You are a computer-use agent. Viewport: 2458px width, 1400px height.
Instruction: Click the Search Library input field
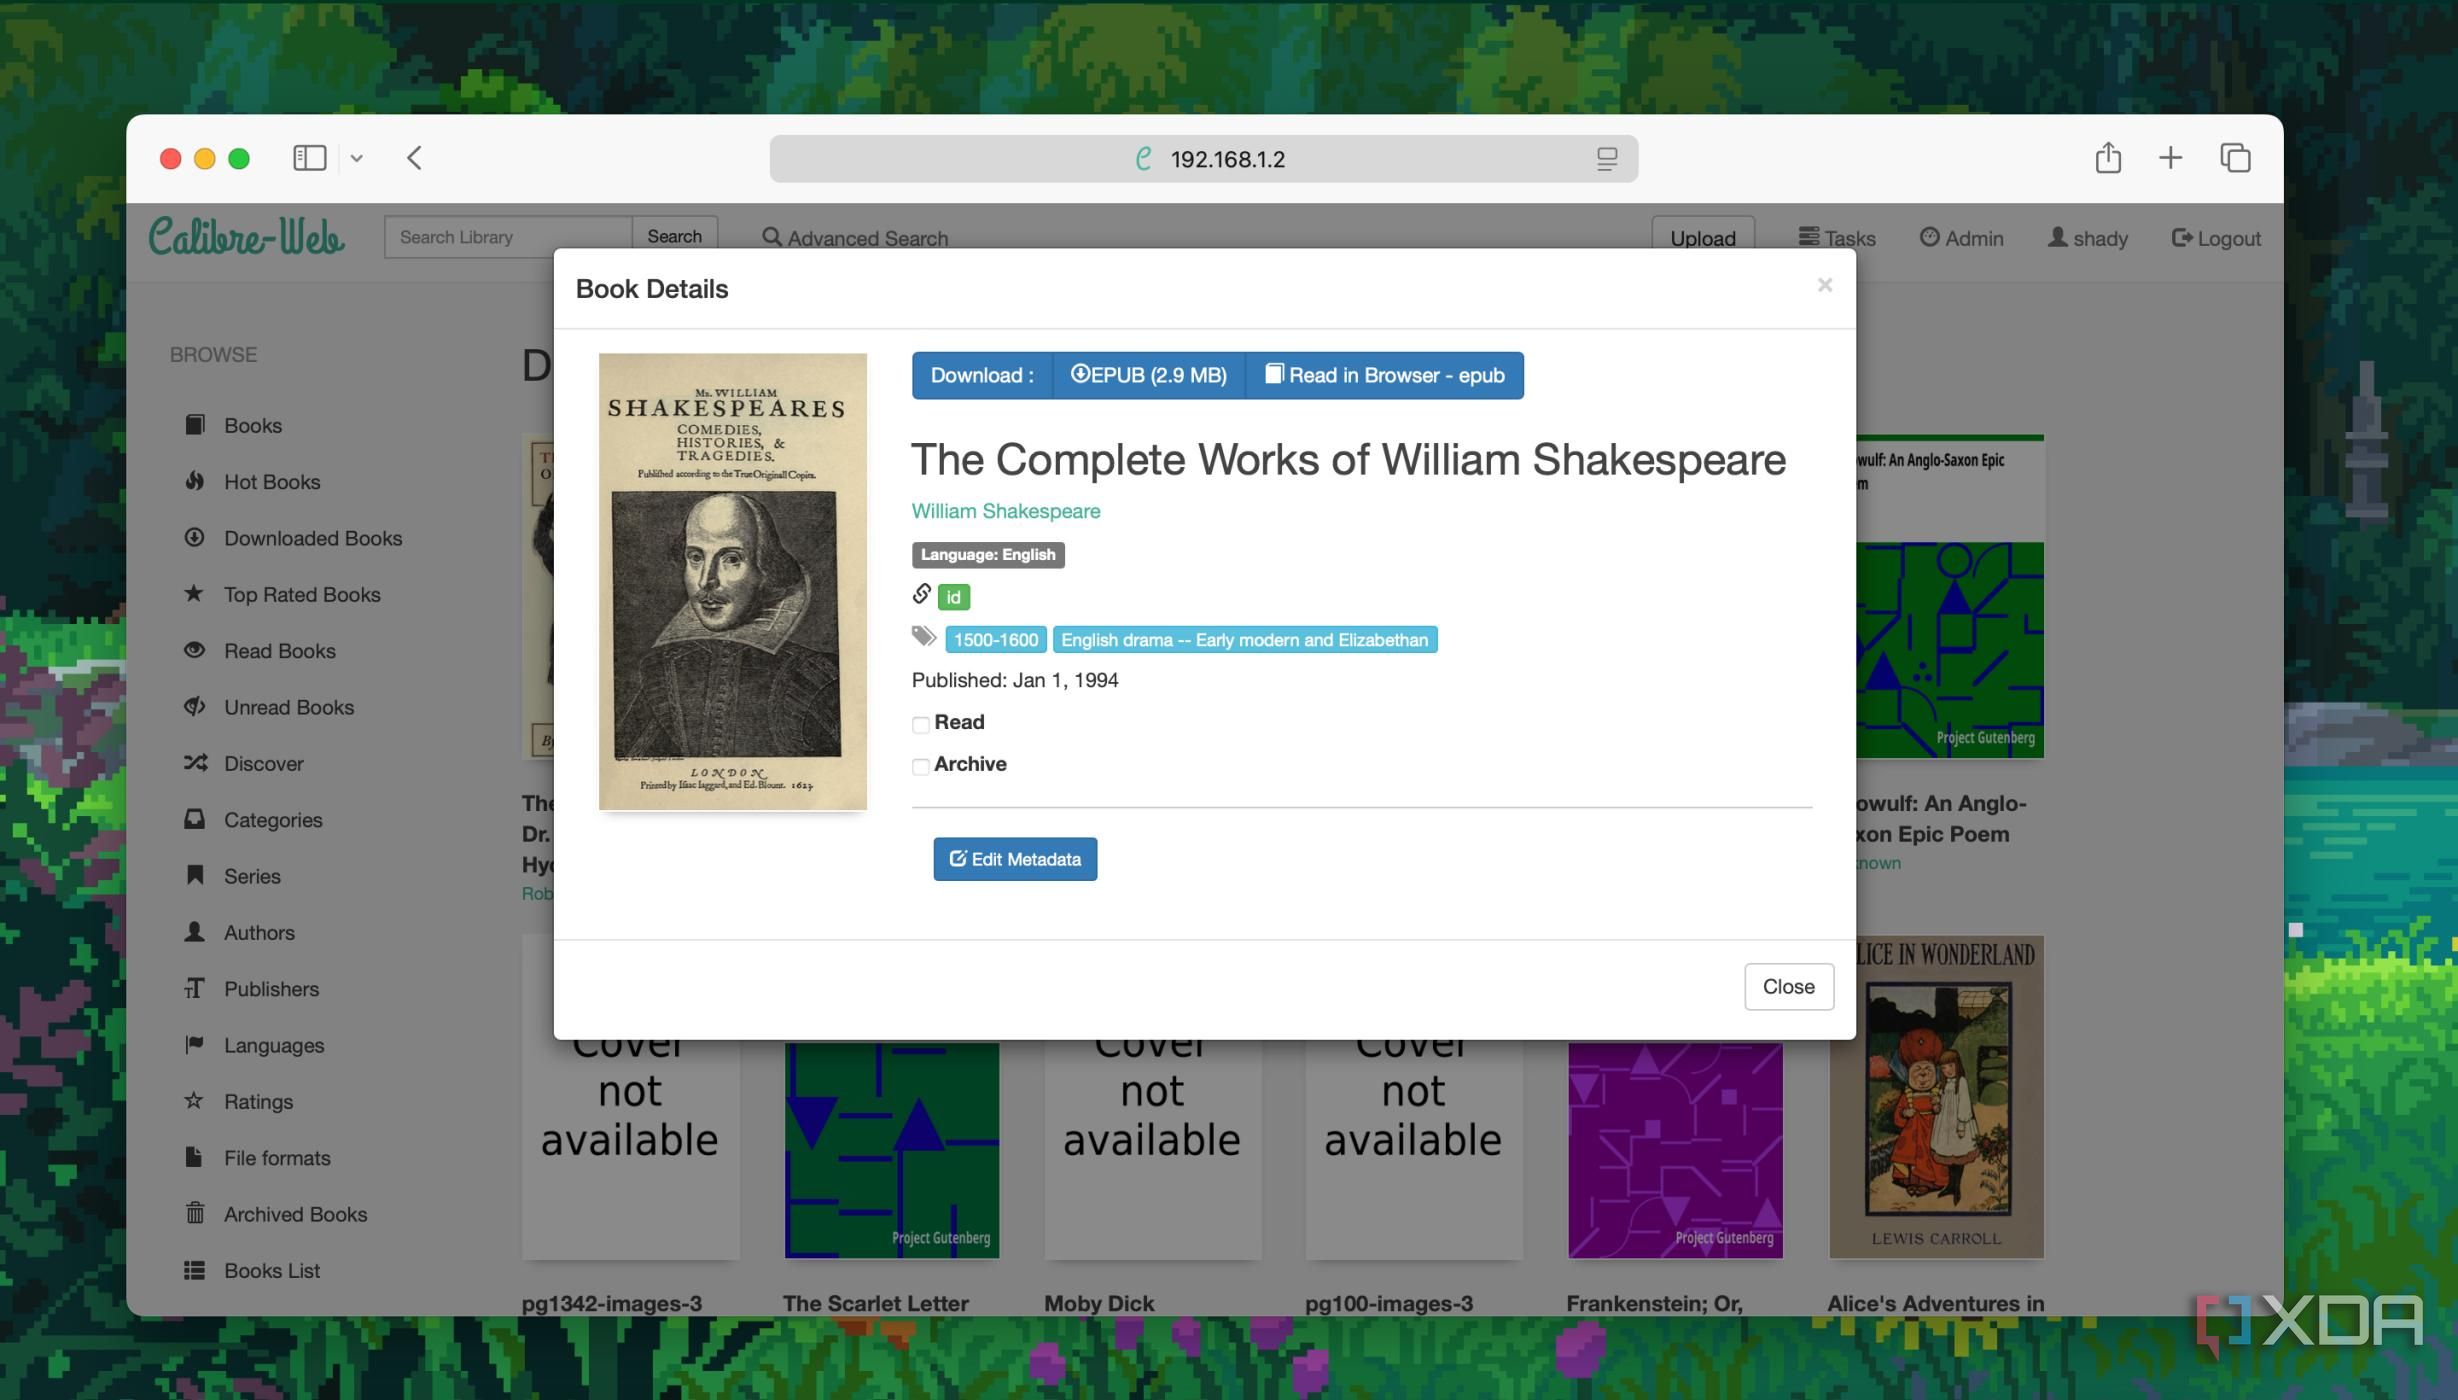[508, 237]
